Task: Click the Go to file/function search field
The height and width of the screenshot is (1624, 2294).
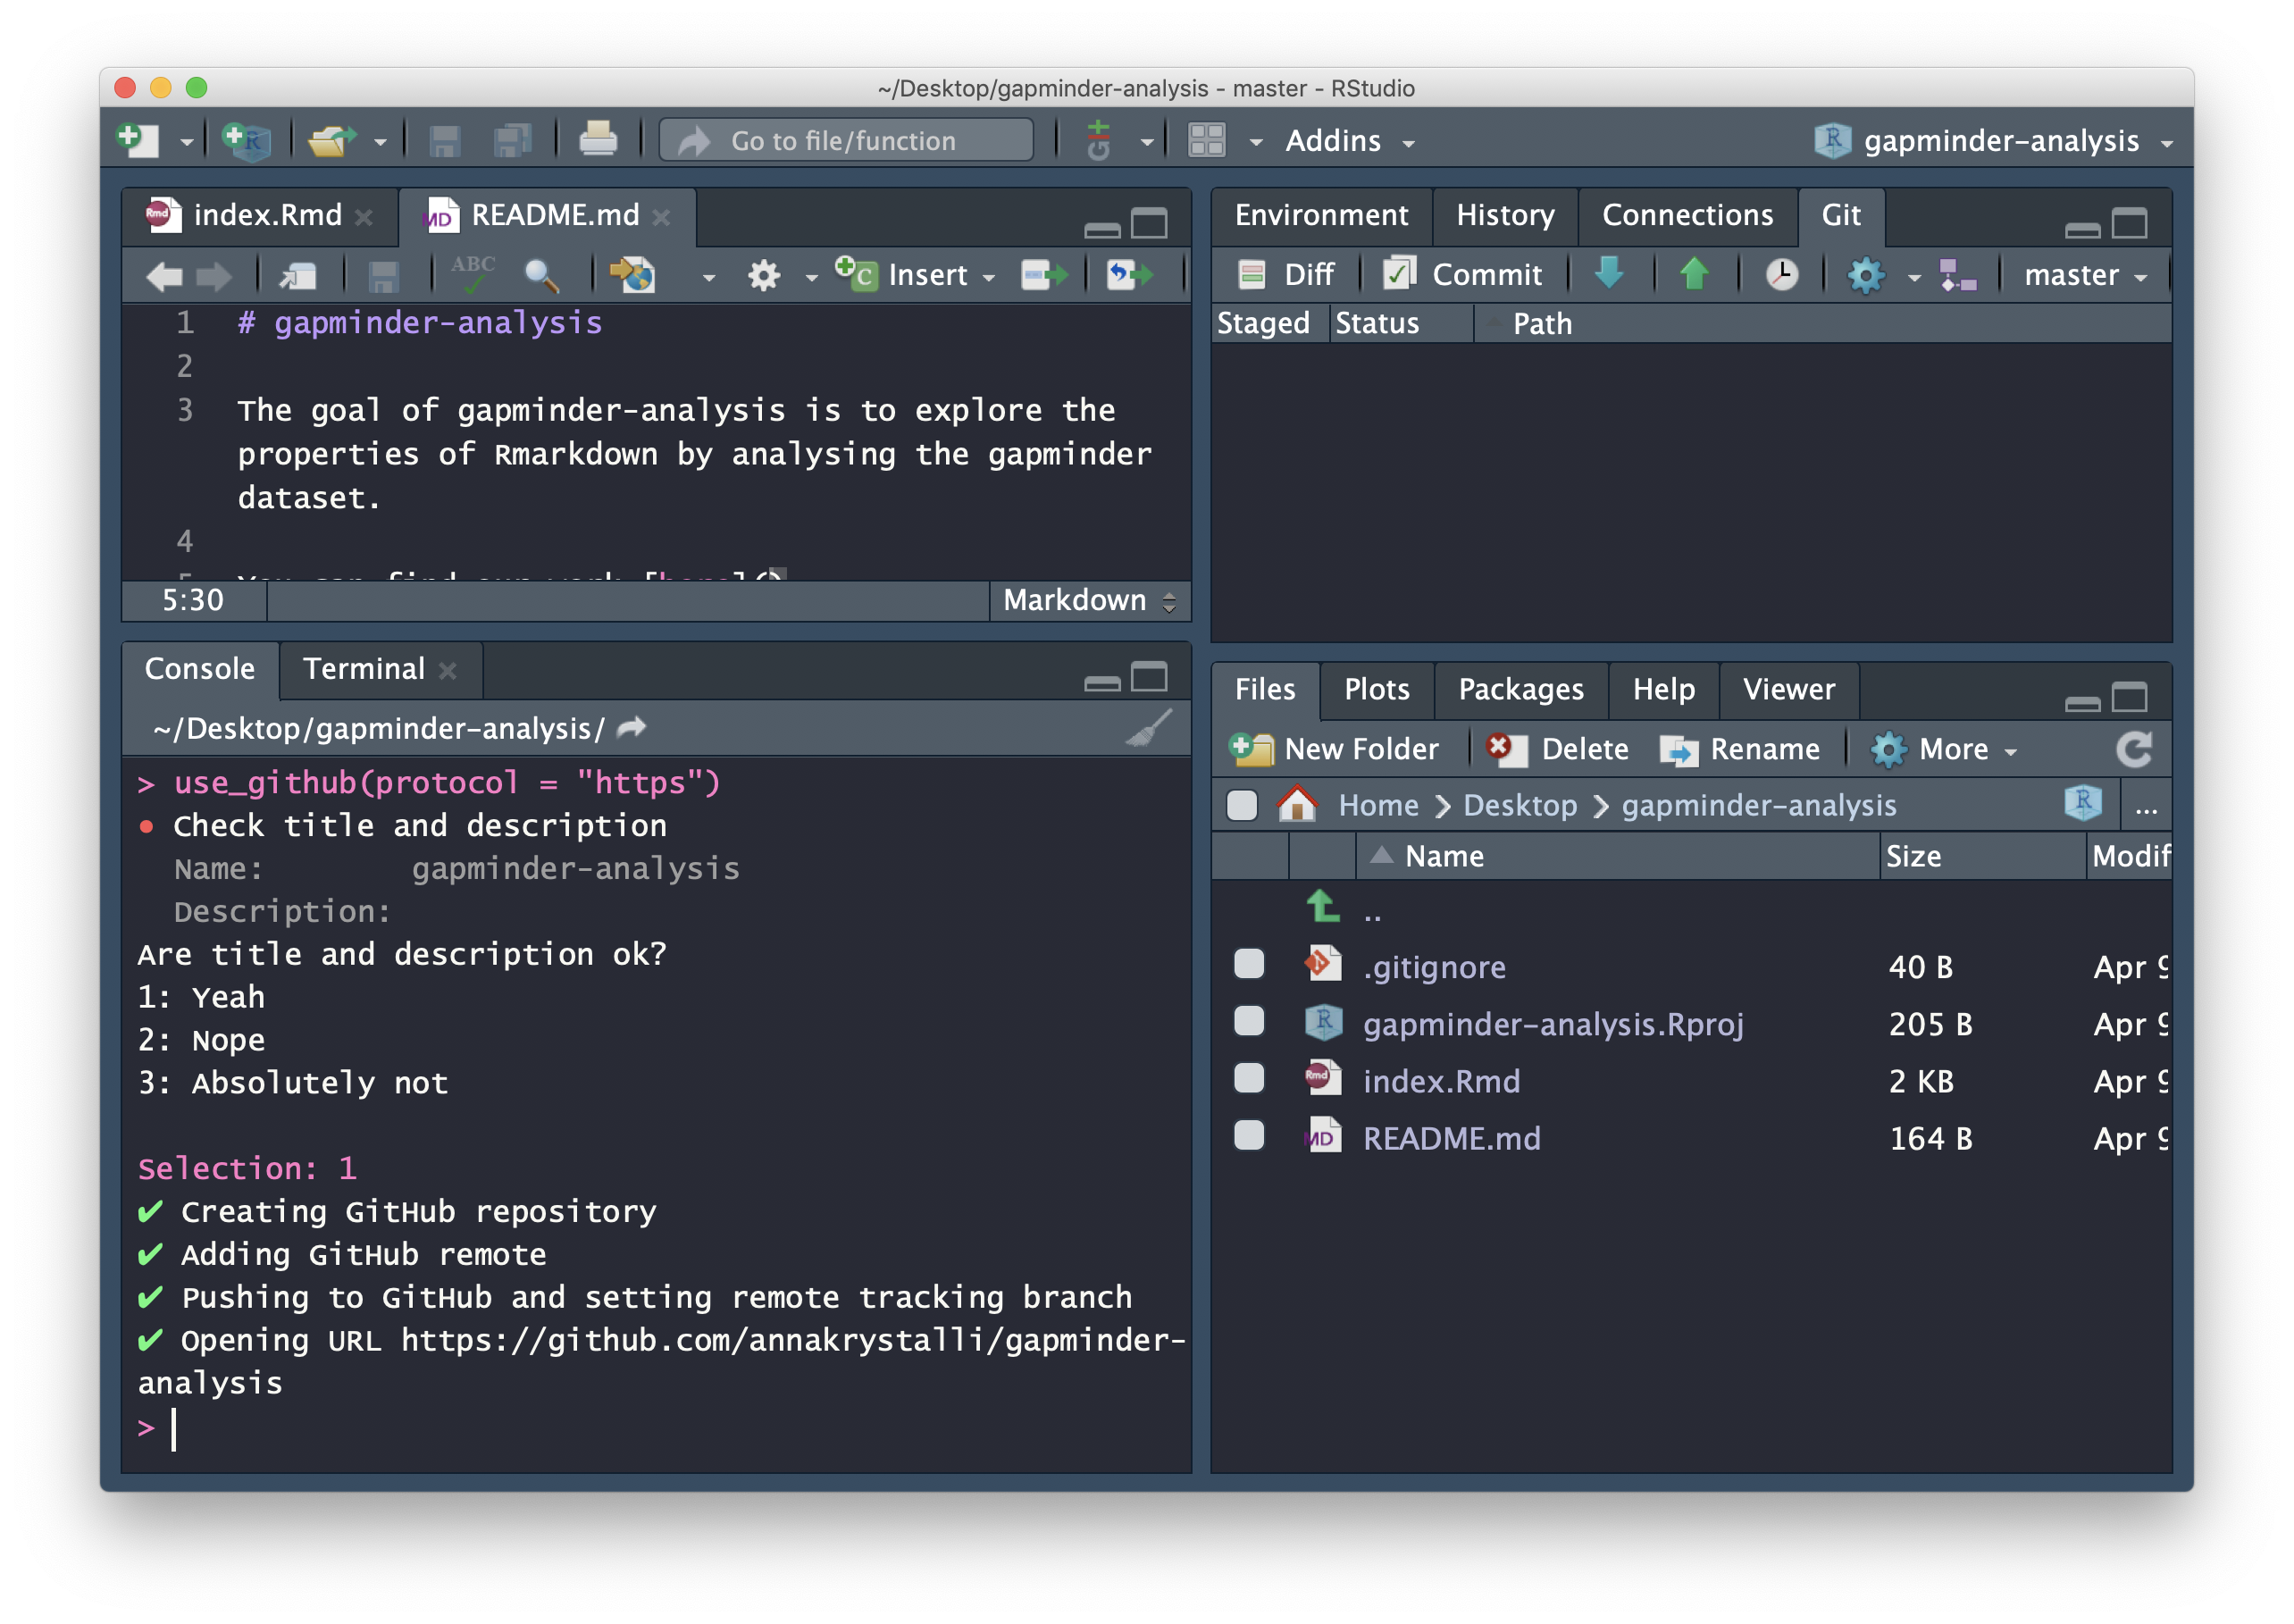Action: [846, 141]
